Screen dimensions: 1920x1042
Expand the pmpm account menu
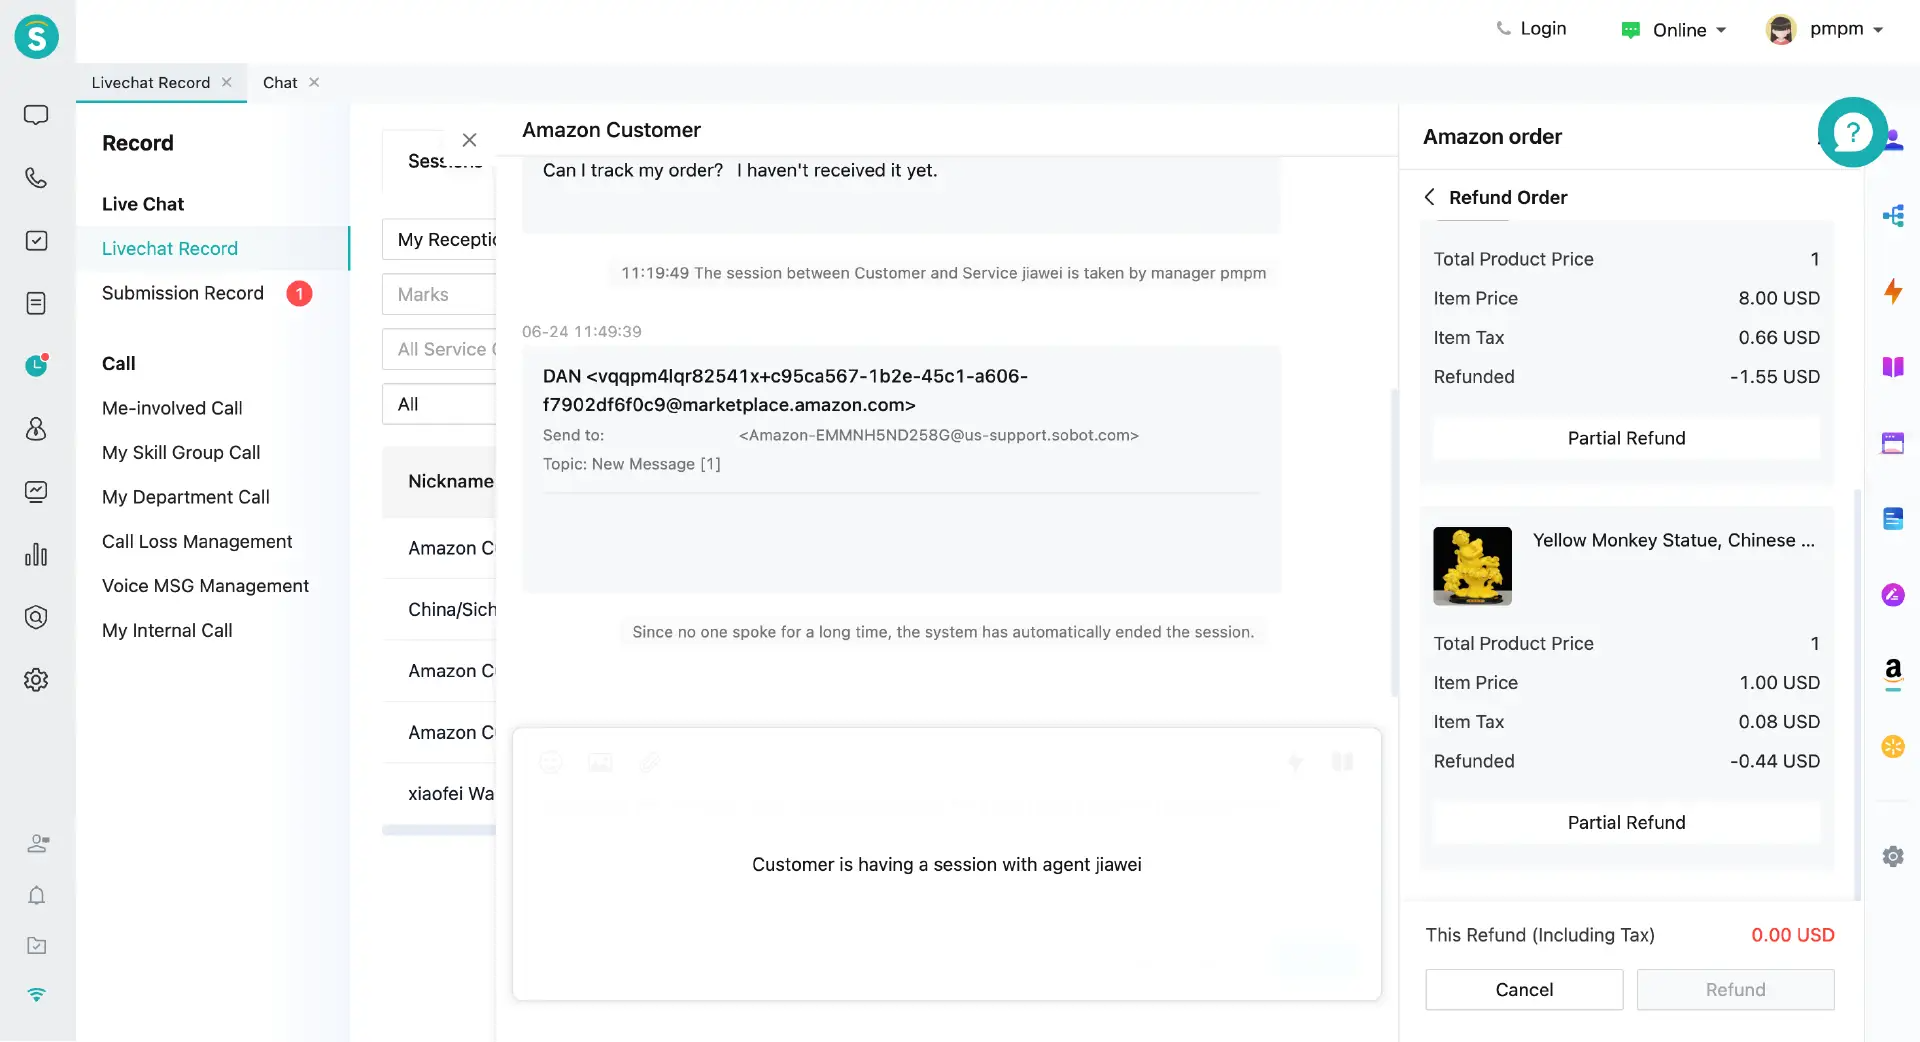coord(1878,30)
